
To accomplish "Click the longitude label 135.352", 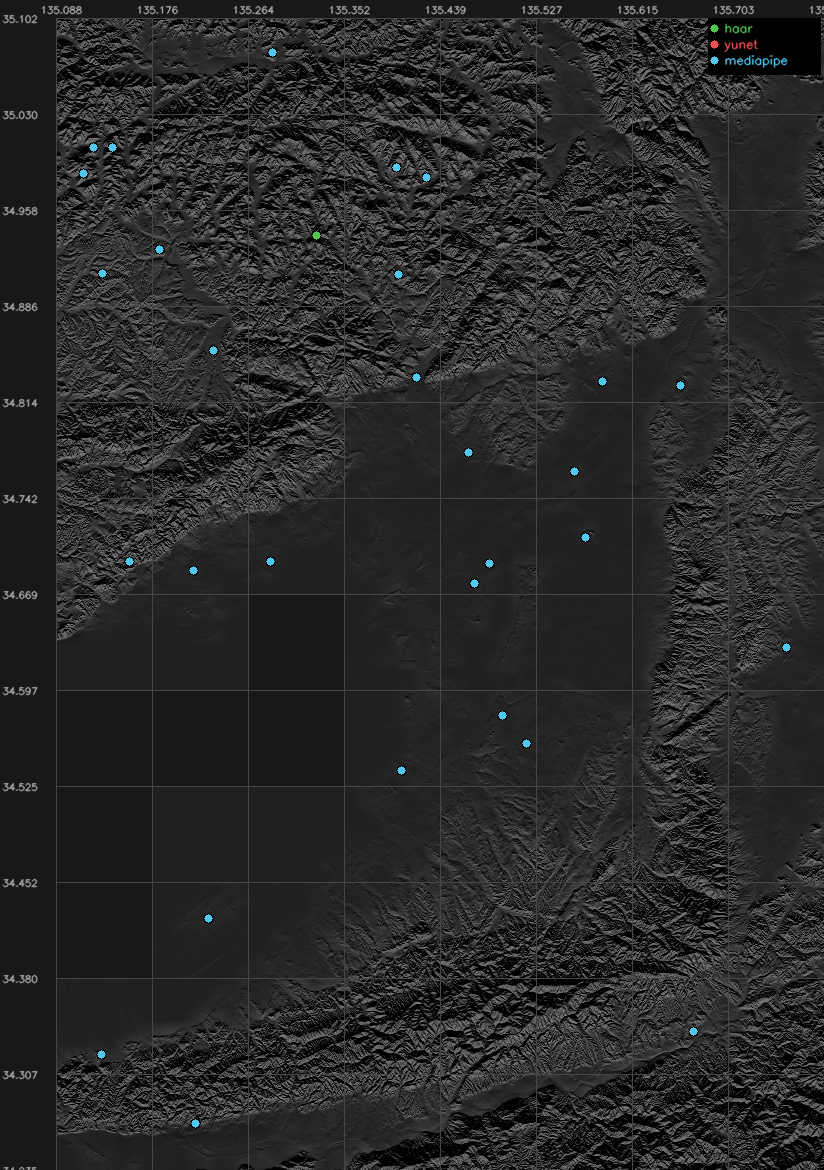I will tap(349, 10).
